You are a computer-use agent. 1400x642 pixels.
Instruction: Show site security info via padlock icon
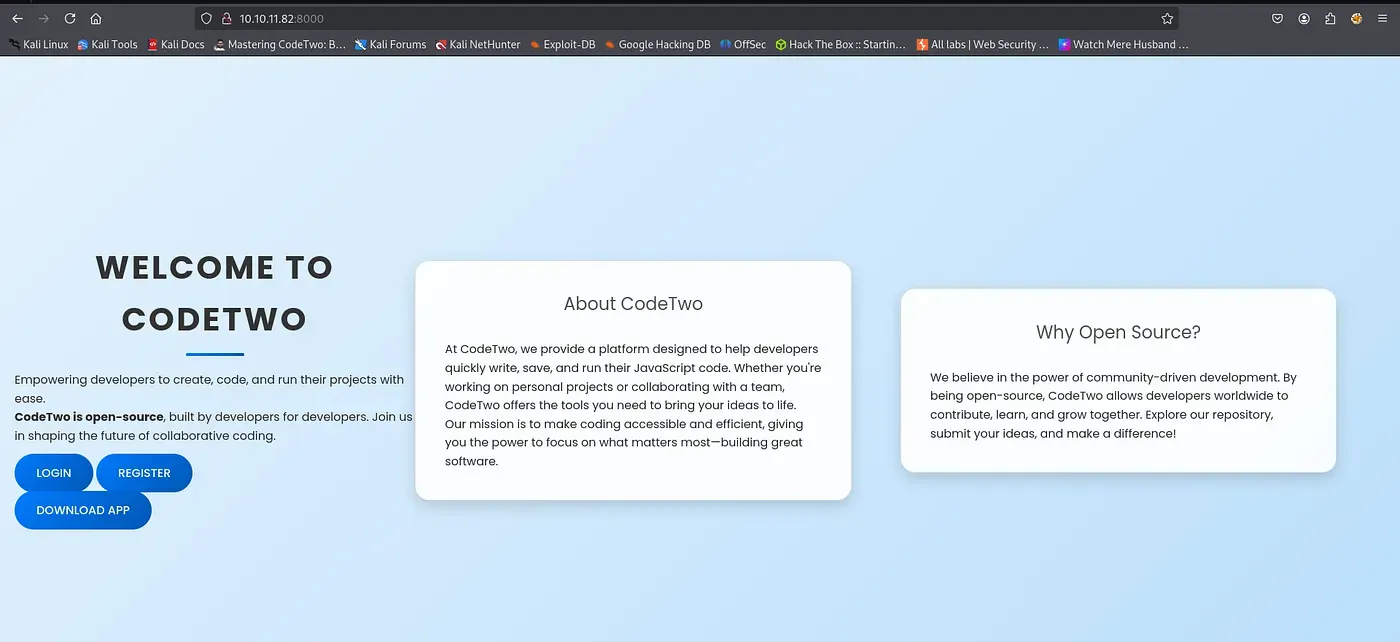click(x=226, y=18)
